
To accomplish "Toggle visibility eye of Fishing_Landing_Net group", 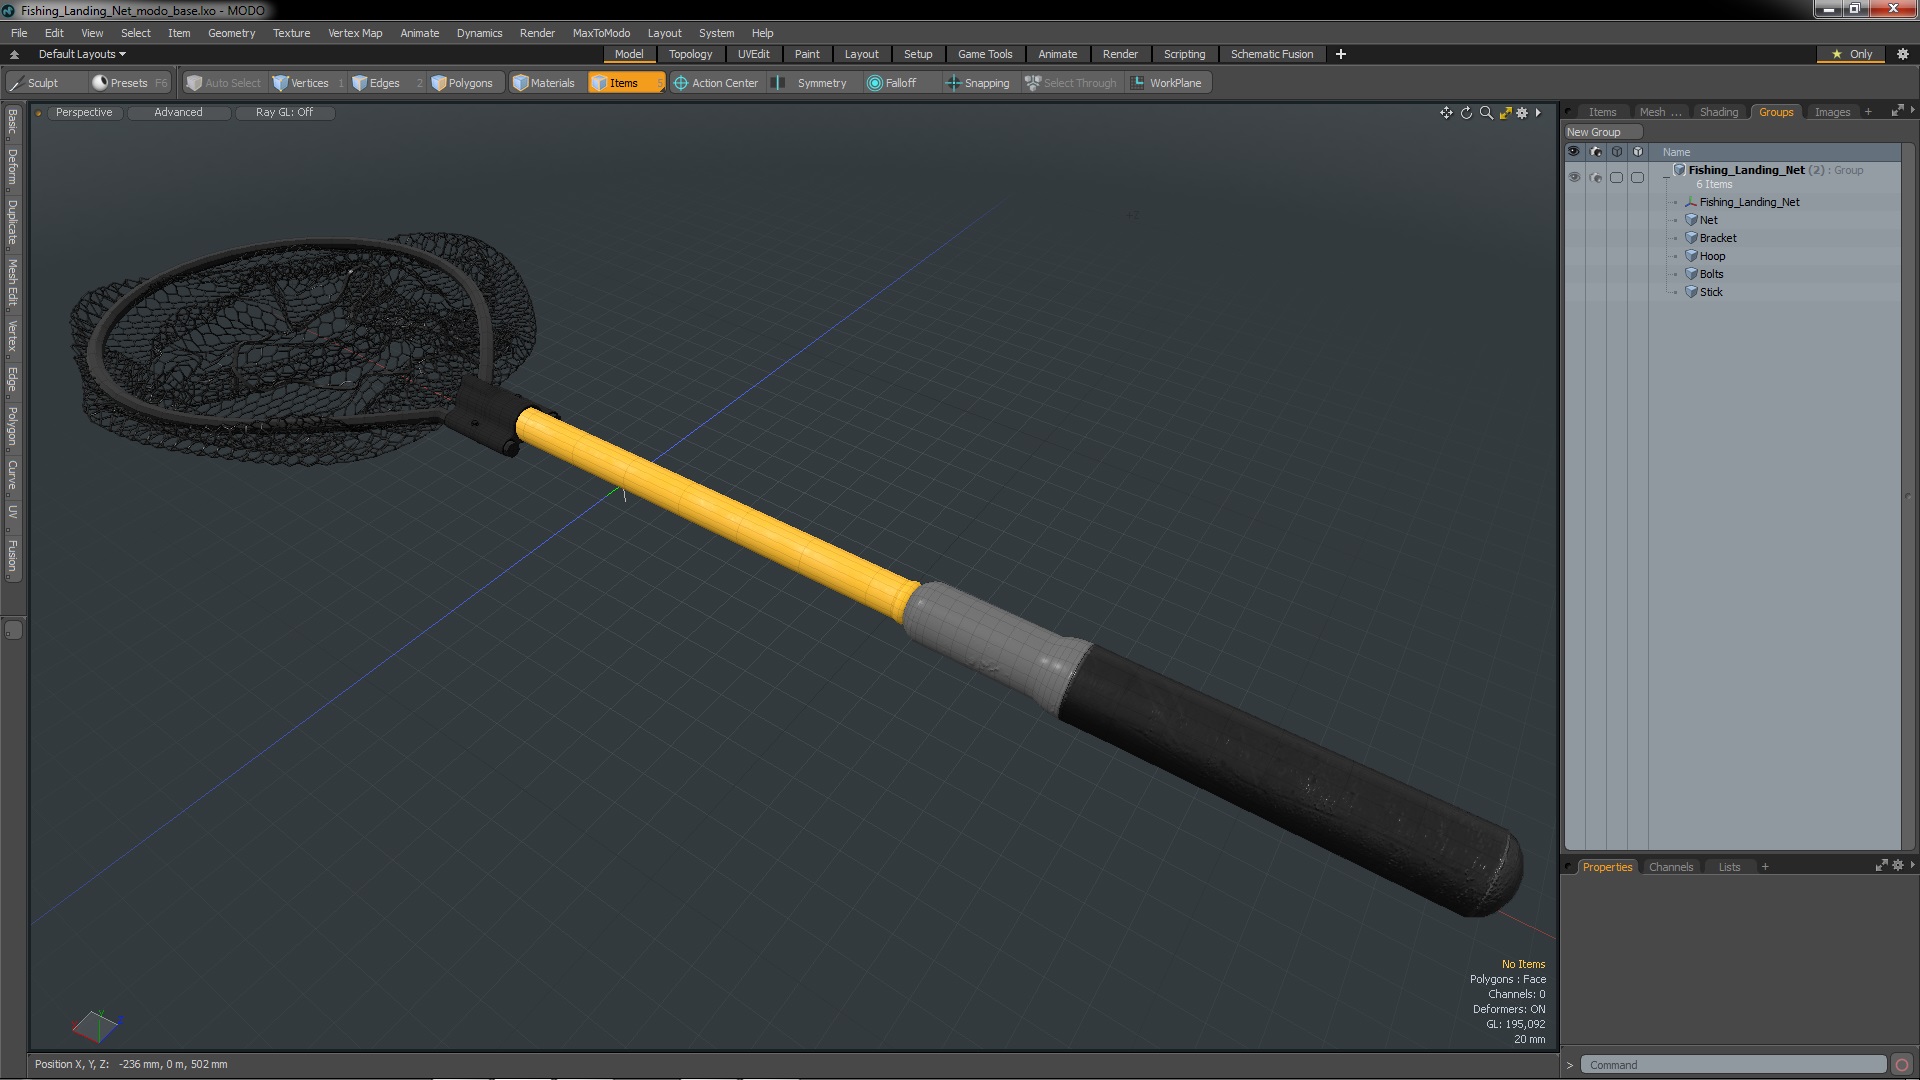I will tap(1574, 177).
